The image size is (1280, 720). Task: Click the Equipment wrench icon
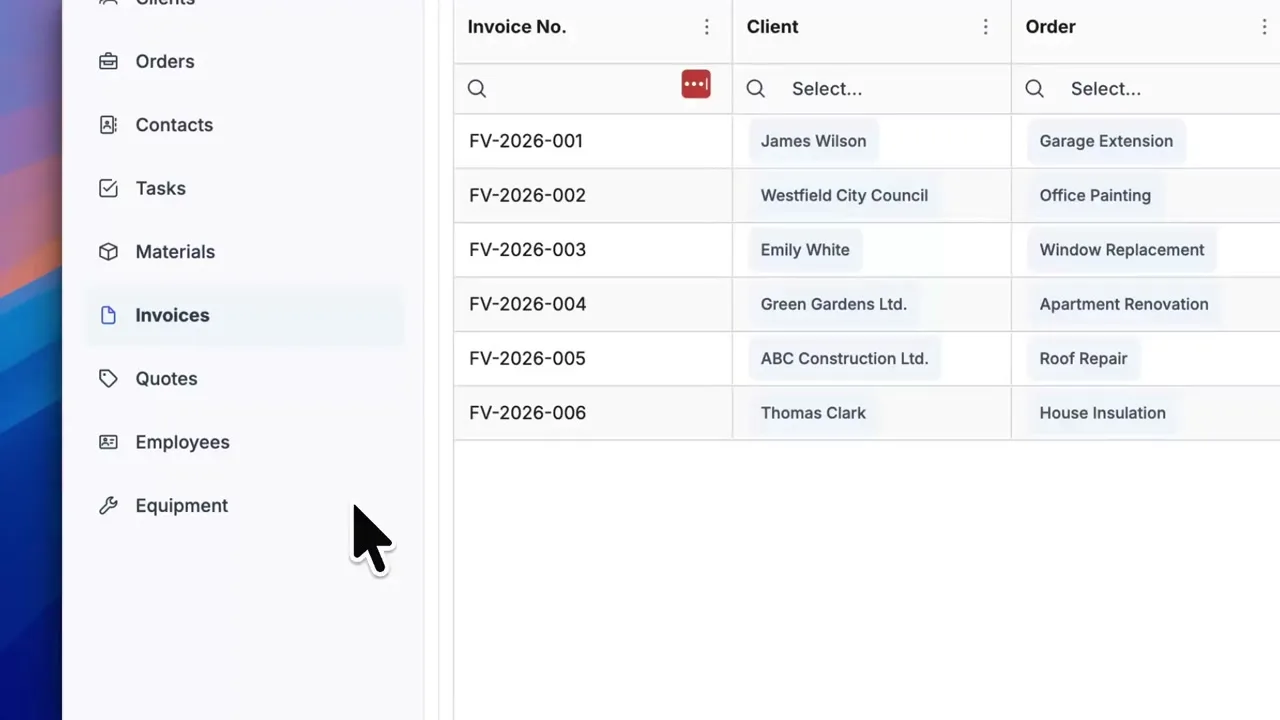pos(108,506)
